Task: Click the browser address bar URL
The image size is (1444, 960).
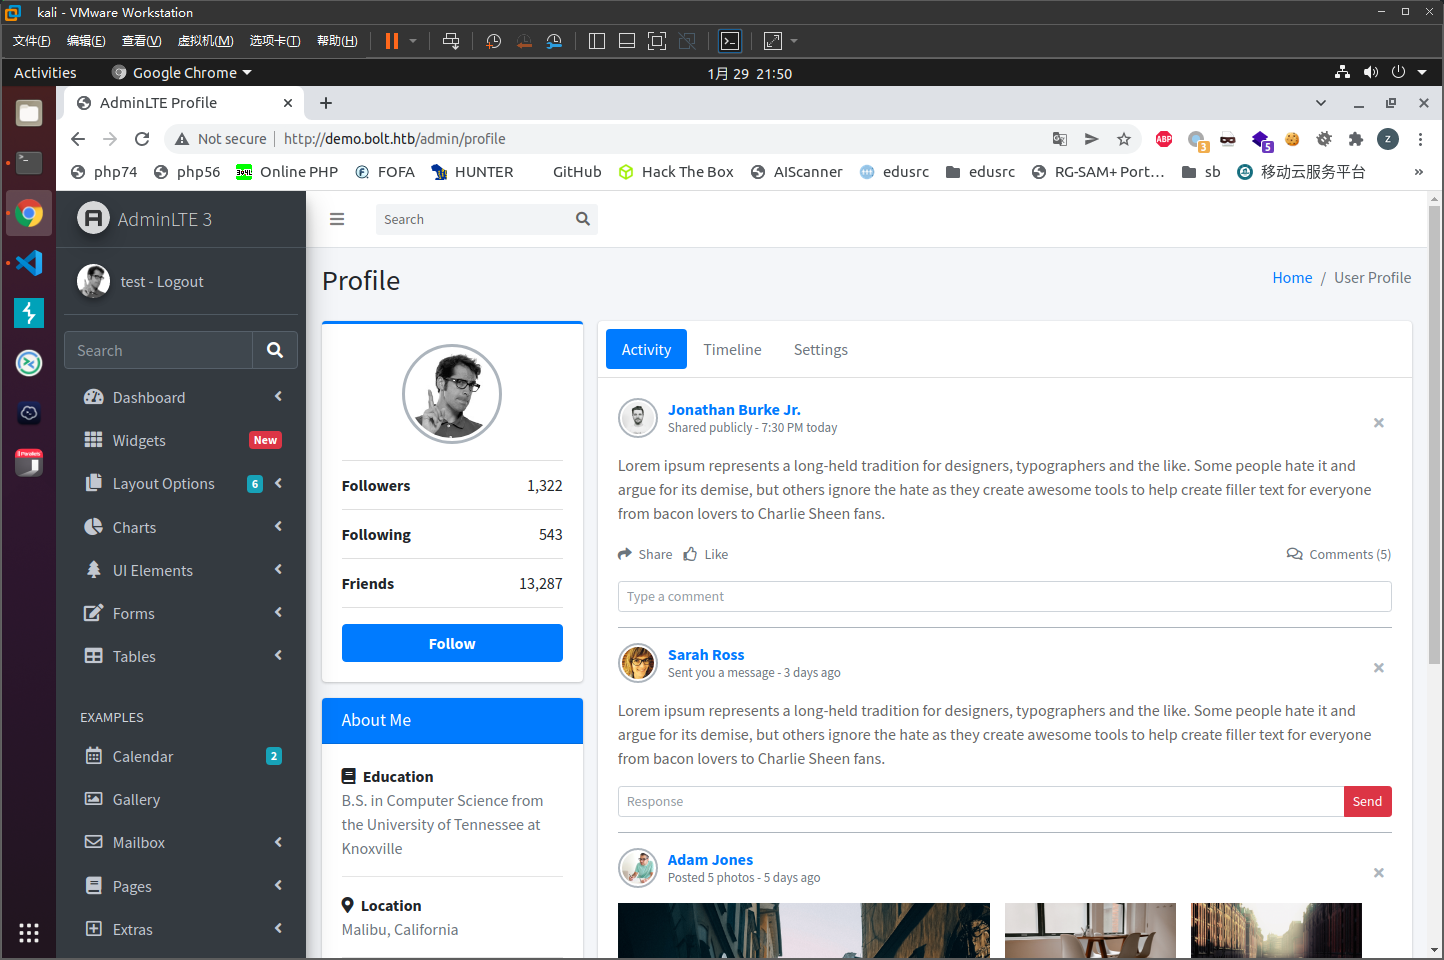Action: coord(394,139)
